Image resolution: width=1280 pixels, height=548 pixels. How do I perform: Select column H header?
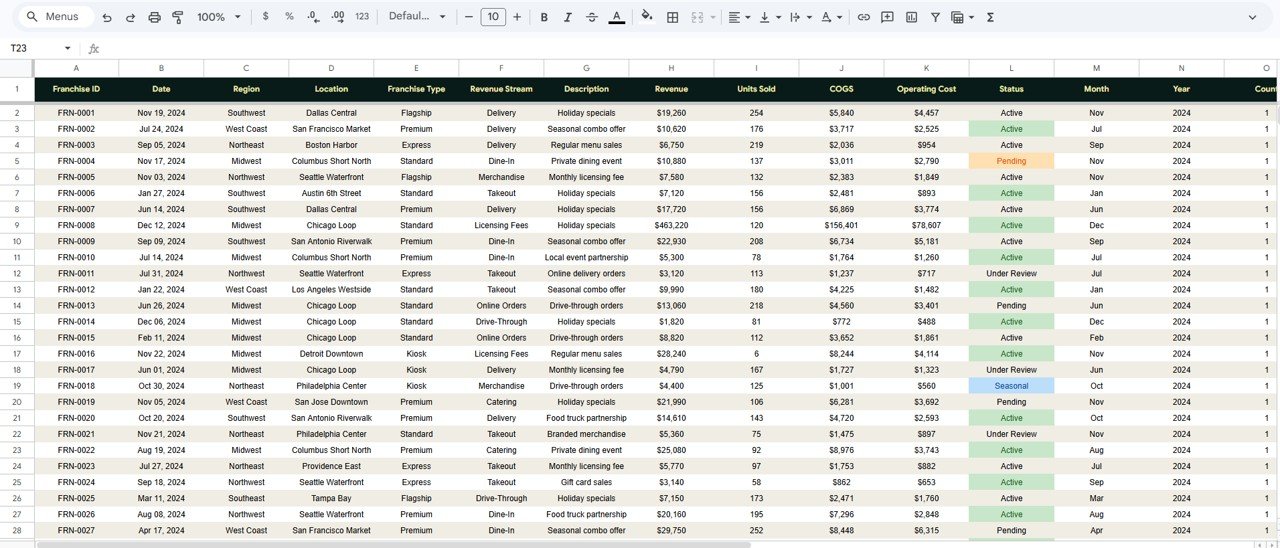671,68
